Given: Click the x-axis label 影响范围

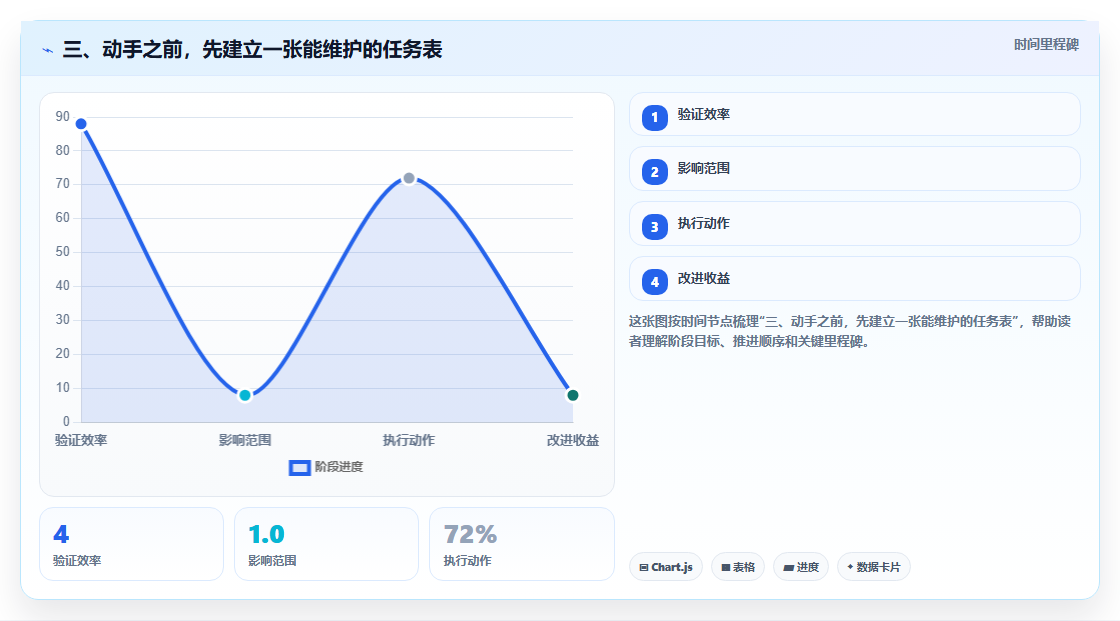Looking at the screenshot, I should pos(245,440).
